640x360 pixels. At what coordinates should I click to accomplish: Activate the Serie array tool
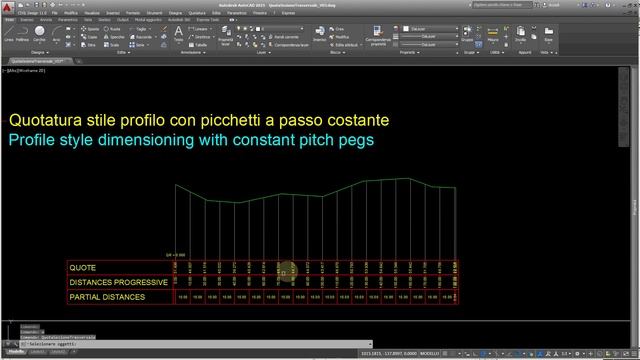click(137, 45)
